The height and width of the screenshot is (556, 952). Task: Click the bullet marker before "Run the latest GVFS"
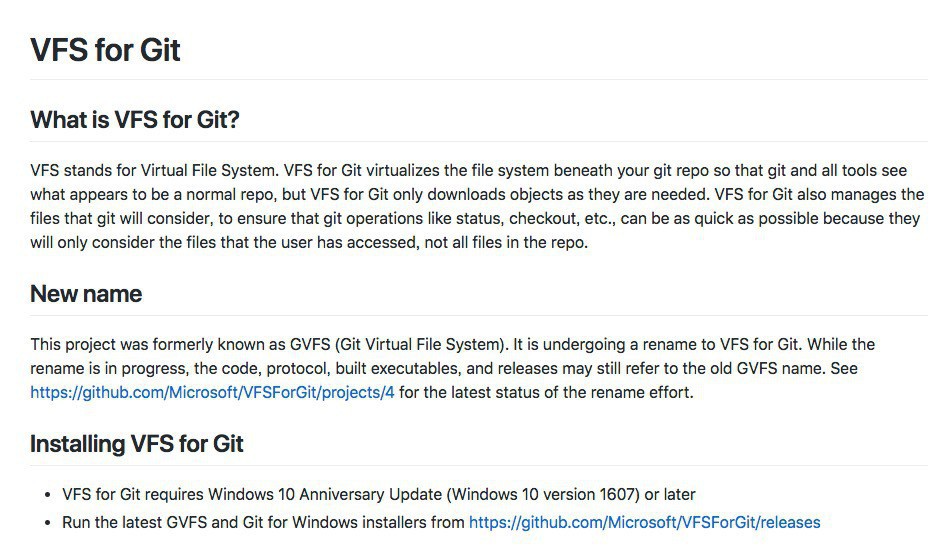(49, 523)
